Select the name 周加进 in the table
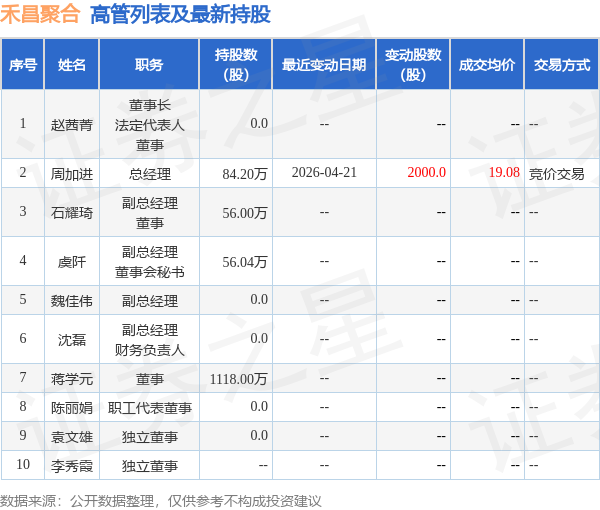600x510 pixels. pyautogui.click(x=72, y=173)
